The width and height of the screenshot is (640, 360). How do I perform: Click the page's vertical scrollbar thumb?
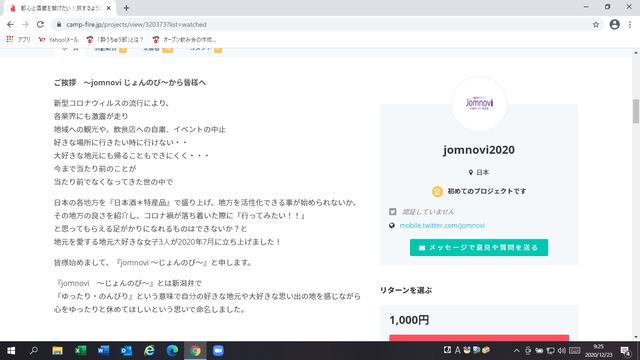pos(636,111)
